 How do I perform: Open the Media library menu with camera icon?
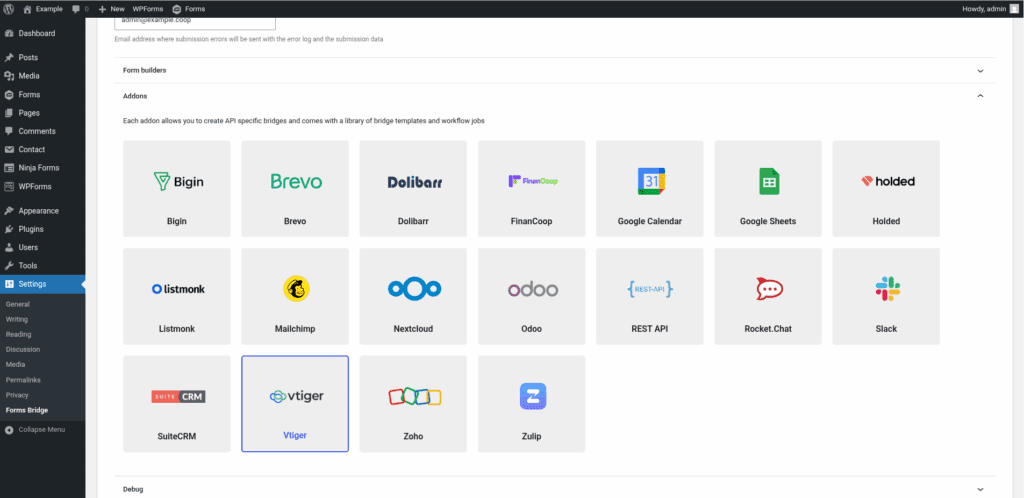pyautogui.click(x=42, y=76)
